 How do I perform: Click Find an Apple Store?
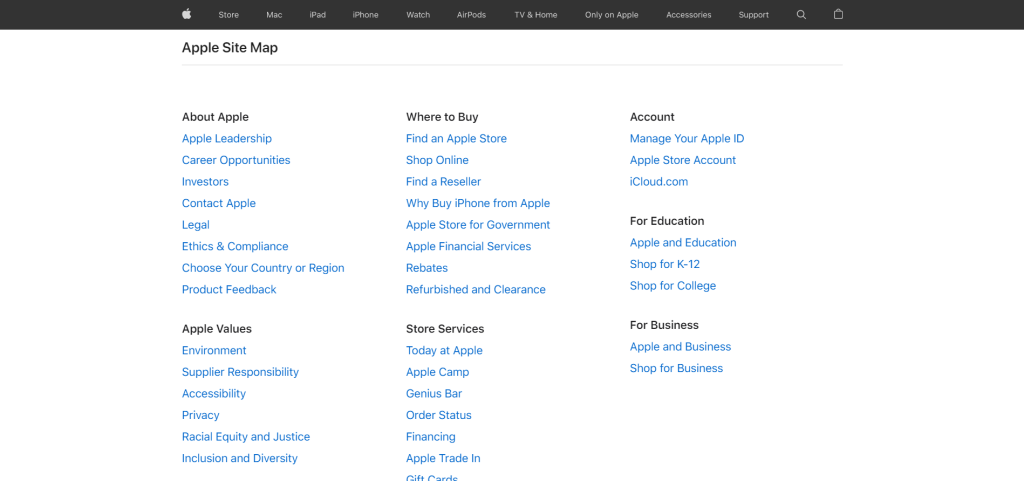click(x=456, y=138)
